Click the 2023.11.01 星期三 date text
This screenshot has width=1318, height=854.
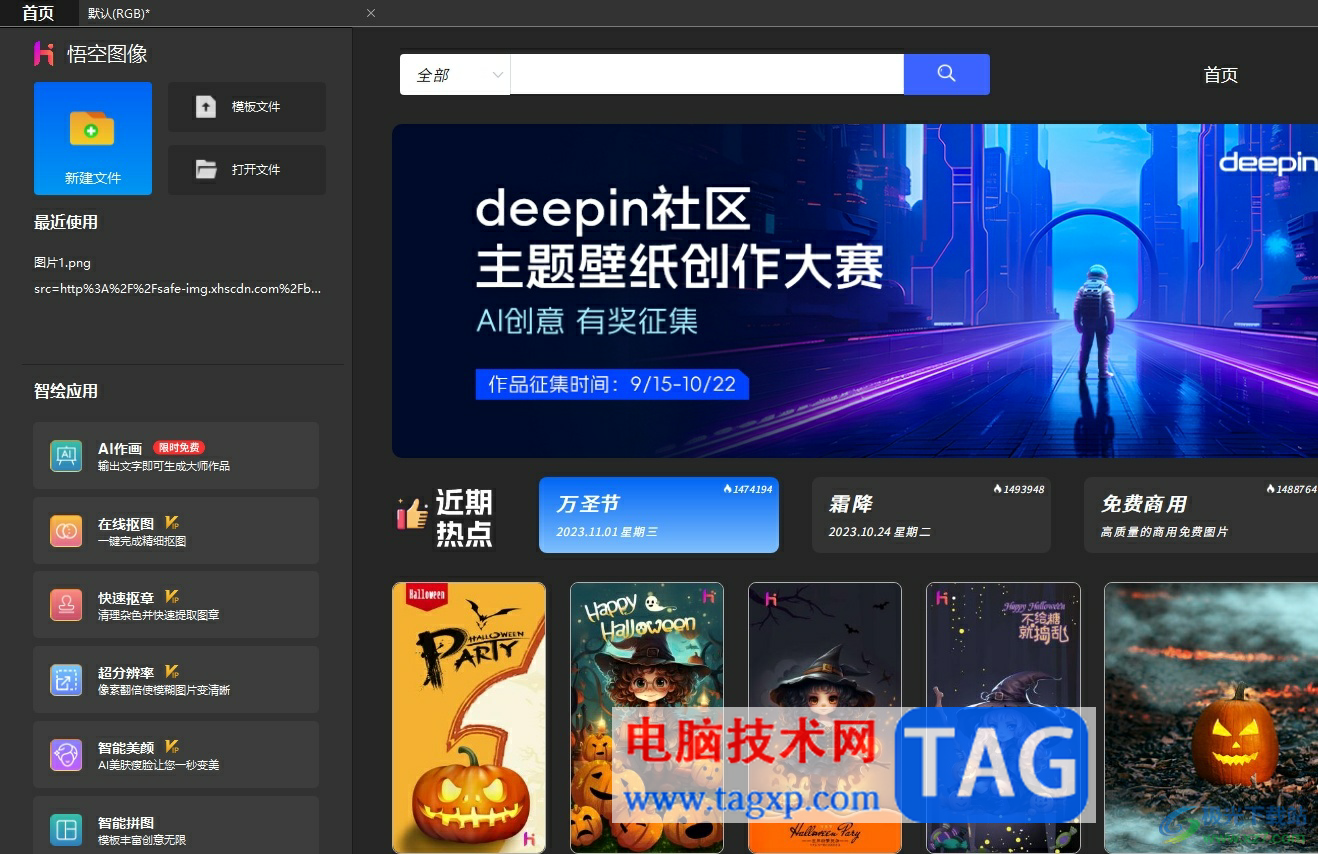click(607, 532)
